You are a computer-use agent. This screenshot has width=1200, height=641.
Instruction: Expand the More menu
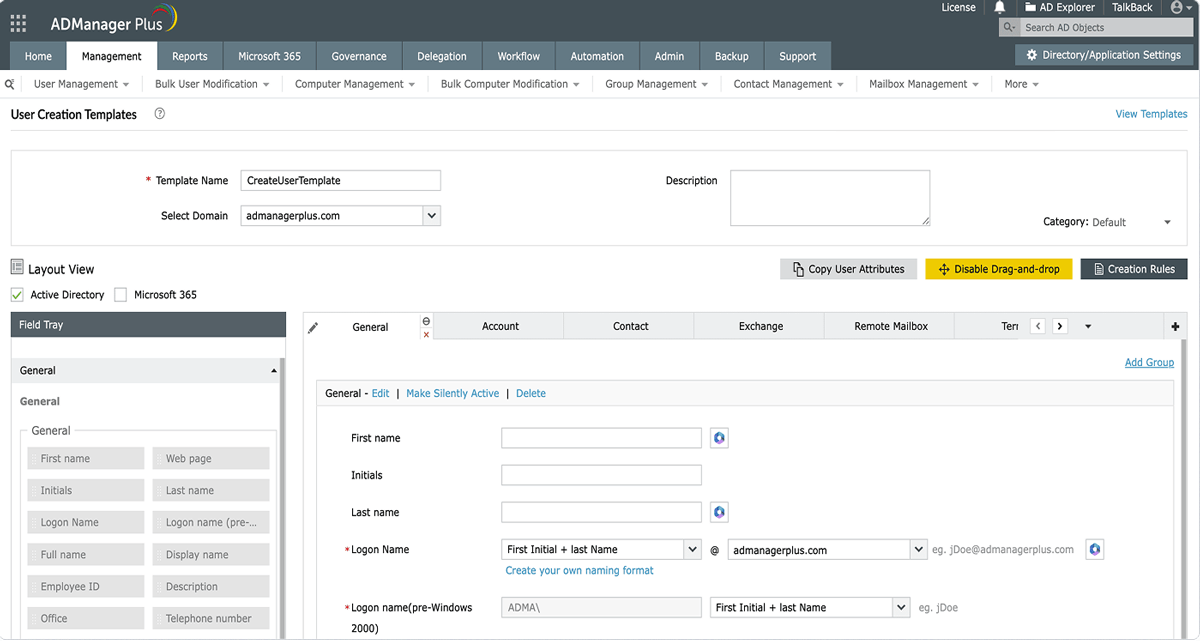click(x=1021, y=84)
